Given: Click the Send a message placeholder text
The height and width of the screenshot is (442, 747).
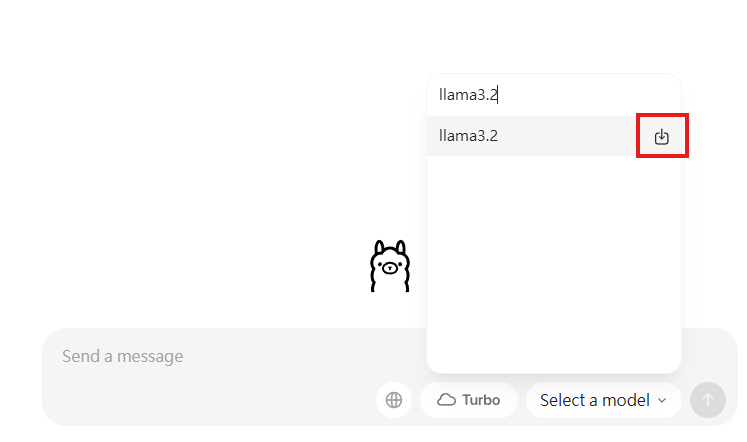Looking at the screenshot, I should (123, 357).
